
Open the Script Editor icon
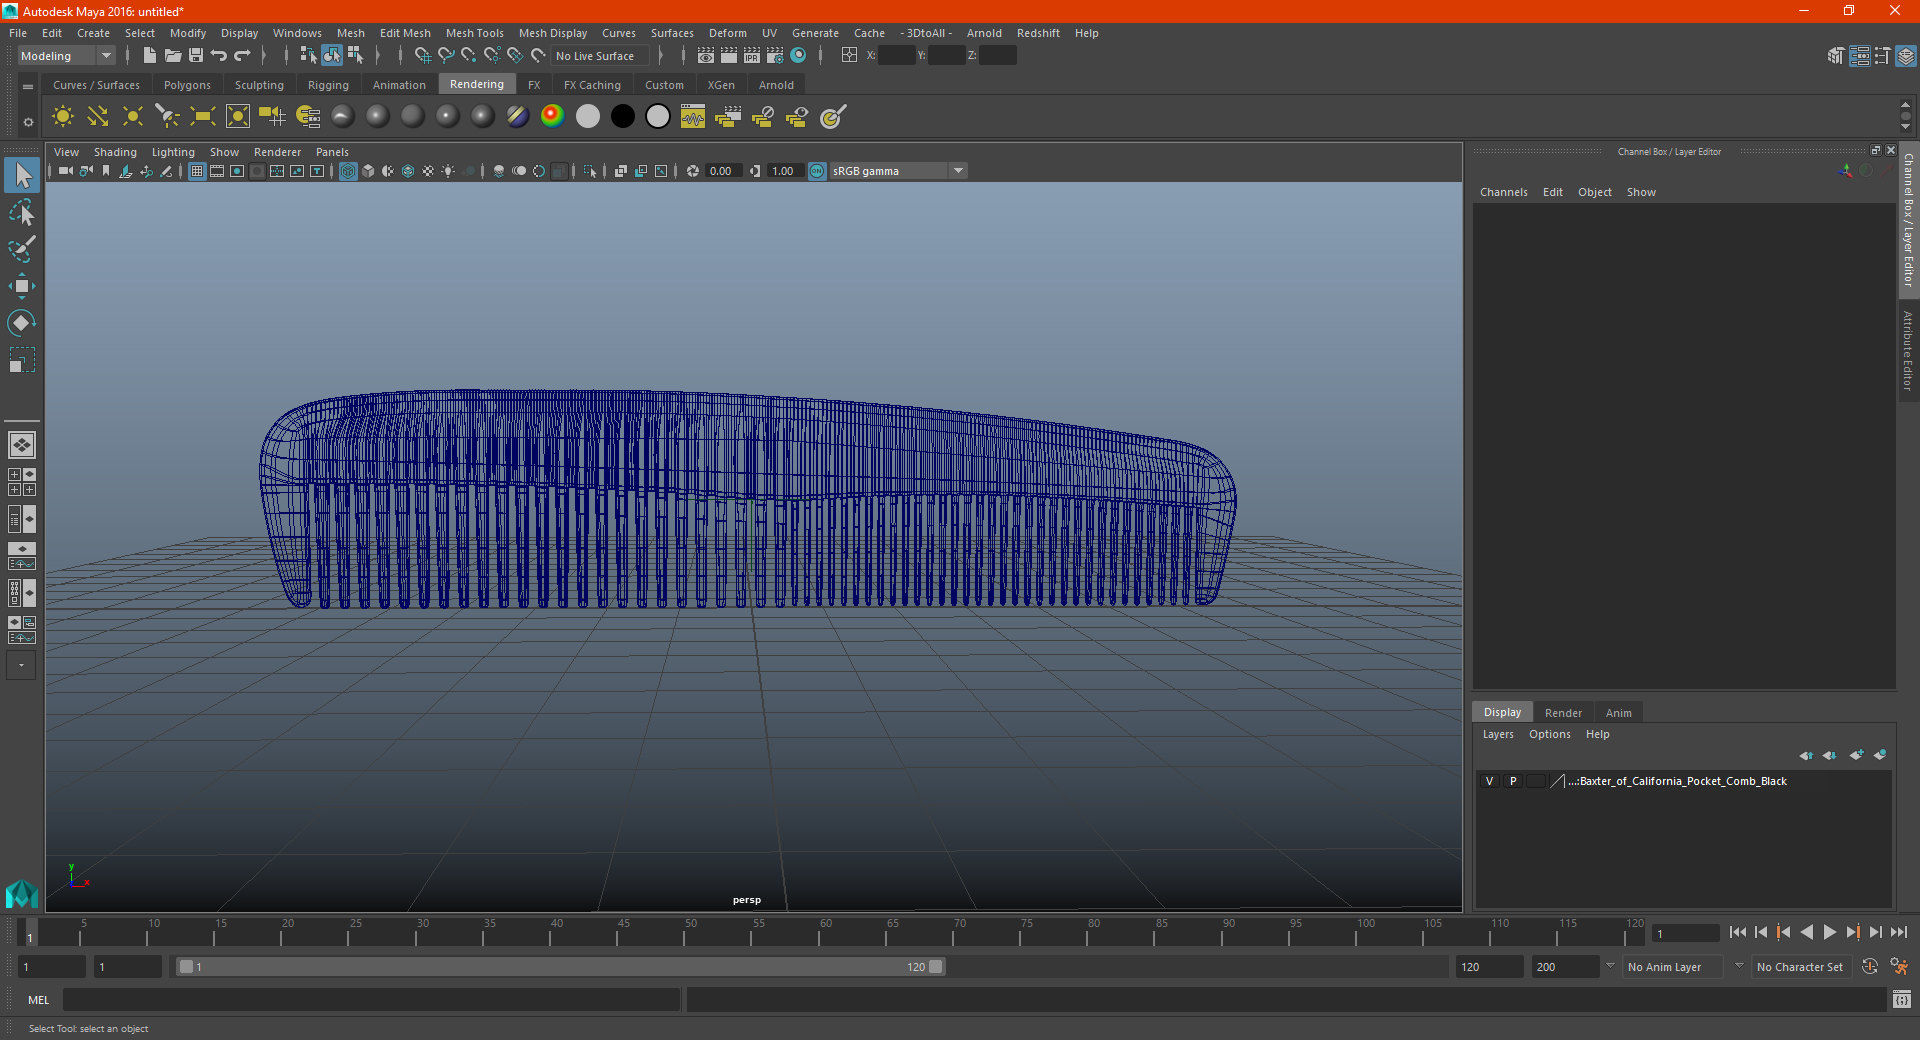(1902, 999)
